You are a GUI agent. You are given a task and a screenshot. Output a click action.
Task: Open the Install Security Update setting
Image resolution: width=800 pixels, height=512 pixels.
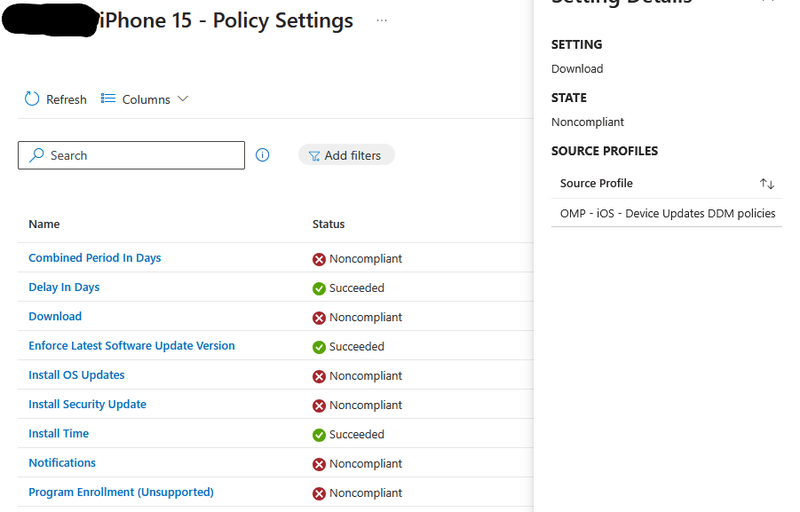tap(88, 404)
